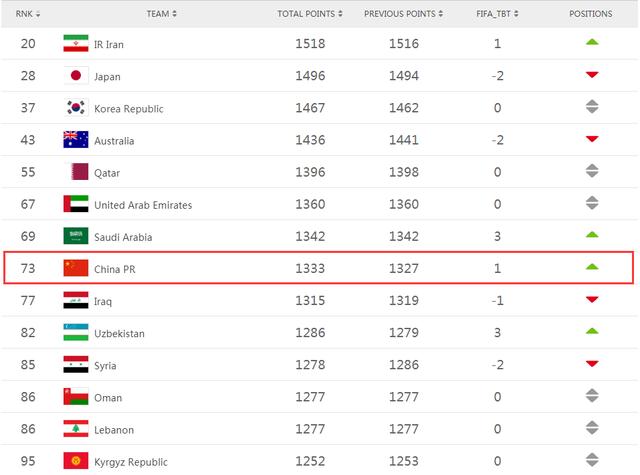Screen dimensions: 640x475
Task: Click the Lebanon flag icon
Action: pos(75,429)
